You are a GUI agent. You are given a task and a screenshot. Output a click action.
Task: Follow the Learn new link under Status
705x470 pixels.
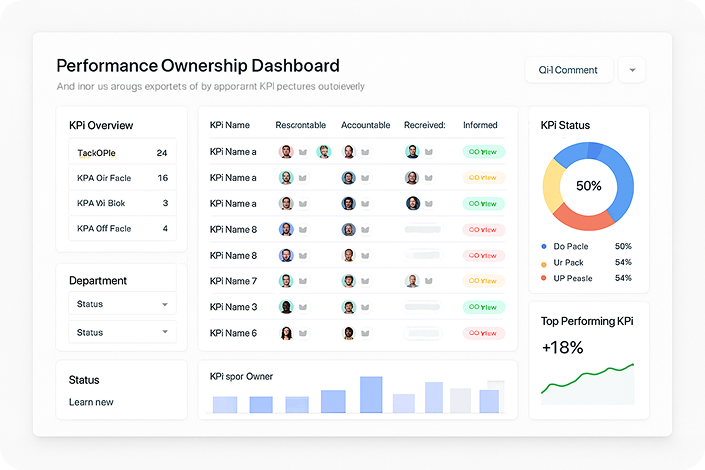coord(91,402)
